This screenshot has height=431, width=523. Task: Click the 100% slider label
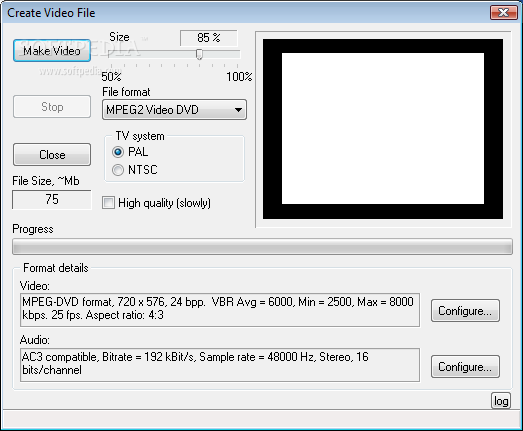(239, 77)
